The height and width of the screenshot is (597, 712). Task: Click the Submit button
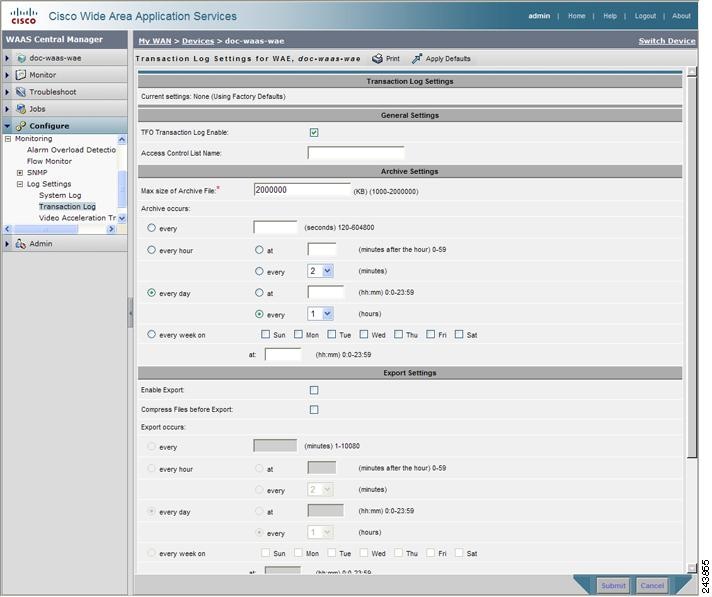(613, 586)
